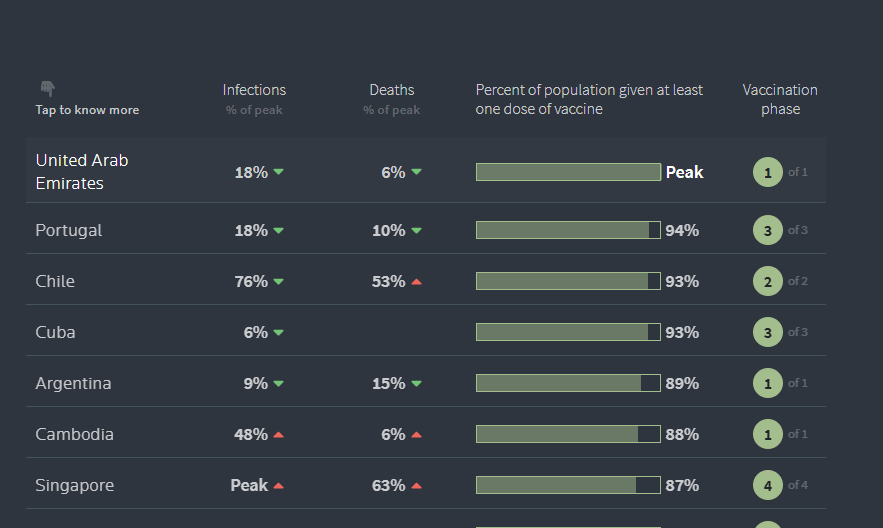The height and width of the screenshot is (528, 883).
Task: Click Chile's vaccination phase 2 circle badge
Action: click(767, 281)
